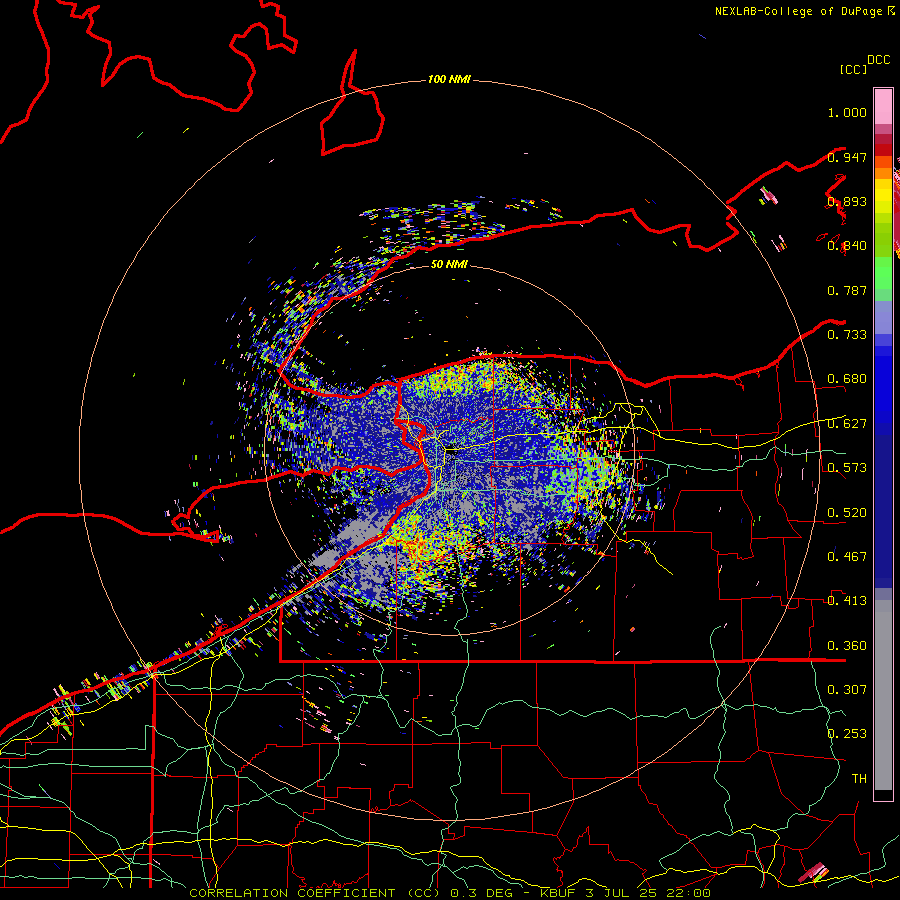900x900 pixels.
Task: Click the 50 NMI range ring label
Action: [449, 264]
